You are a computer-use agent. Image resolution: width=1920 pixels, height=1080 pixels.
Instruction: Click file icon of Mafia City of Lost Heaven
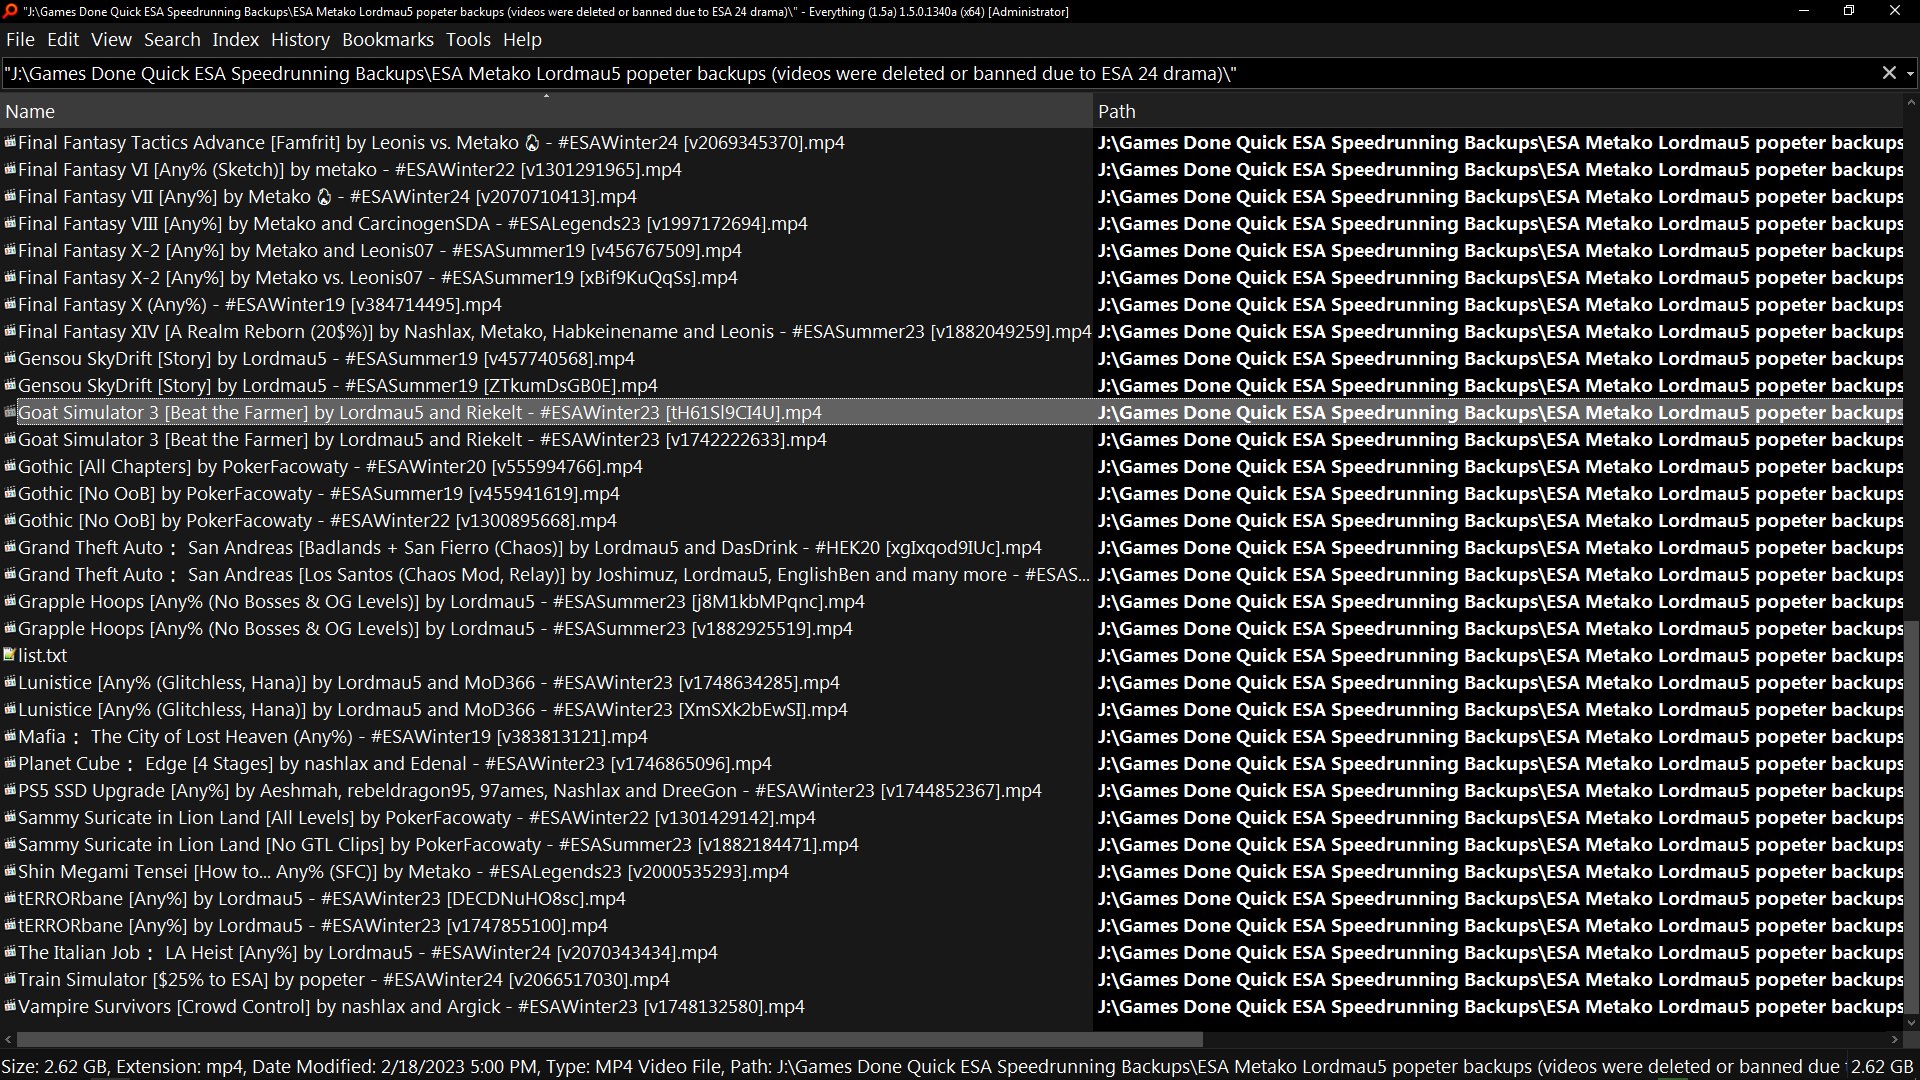10,736
